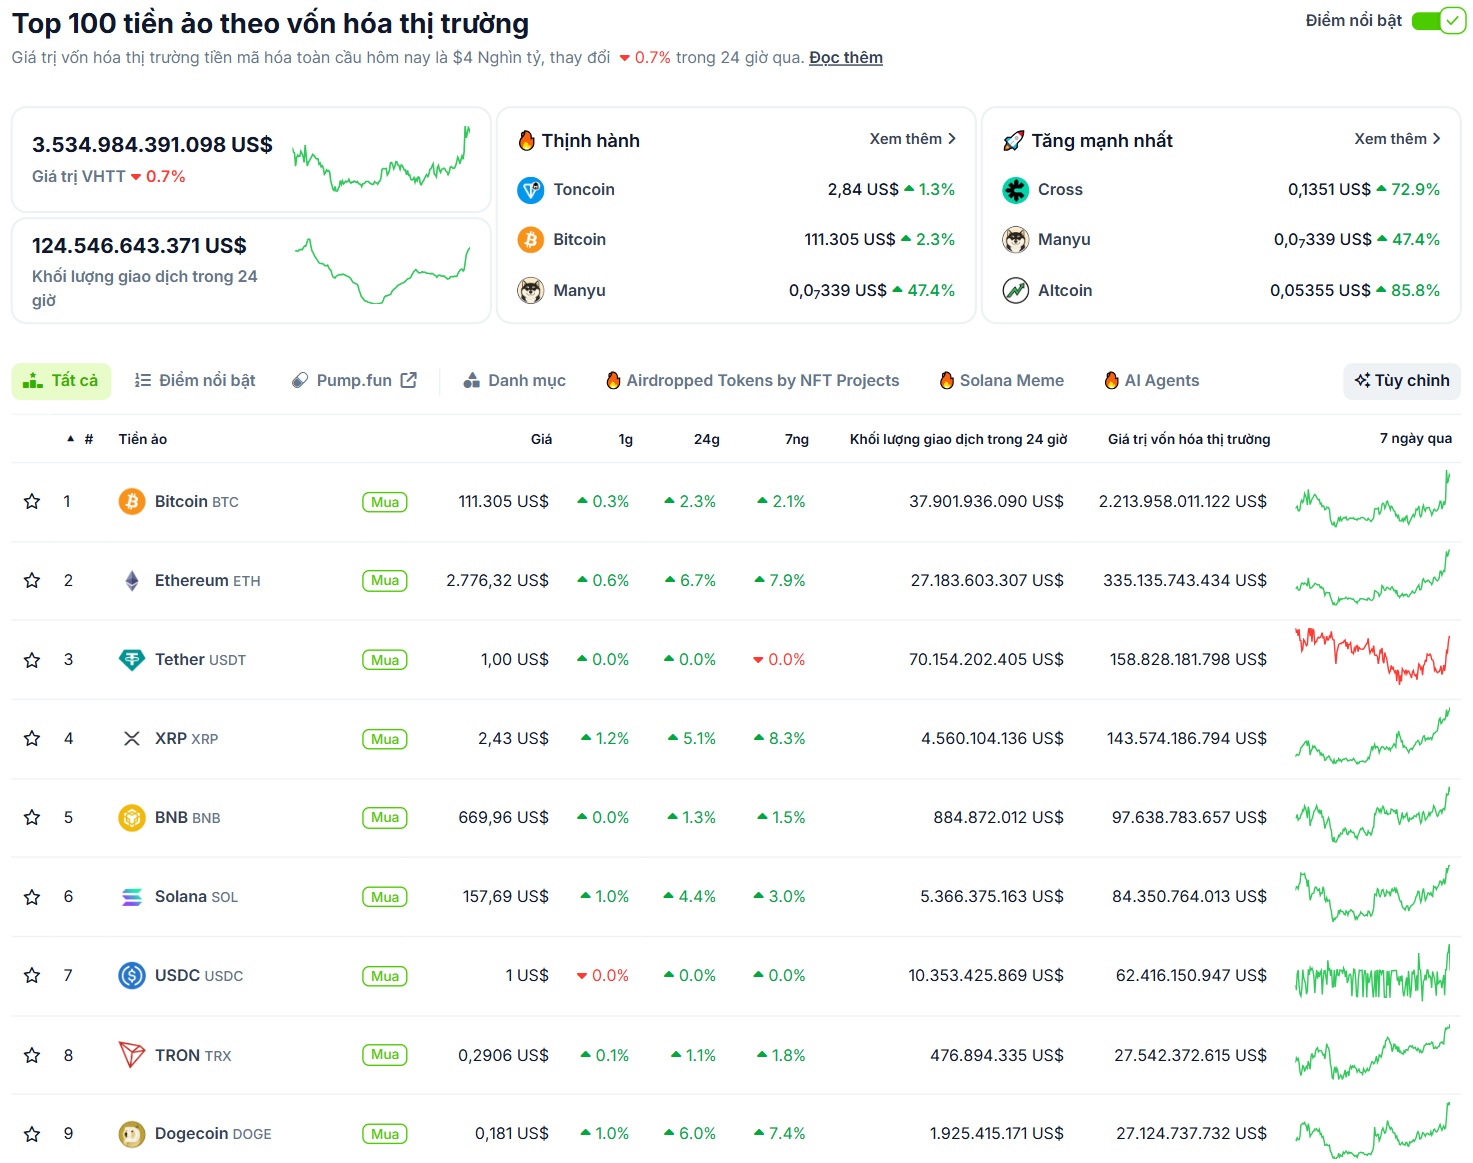The width and height of the screenshot is (1473, 1163).
Task: Click the Tùy chỉnh sparkle icon
Action: 1362,380
